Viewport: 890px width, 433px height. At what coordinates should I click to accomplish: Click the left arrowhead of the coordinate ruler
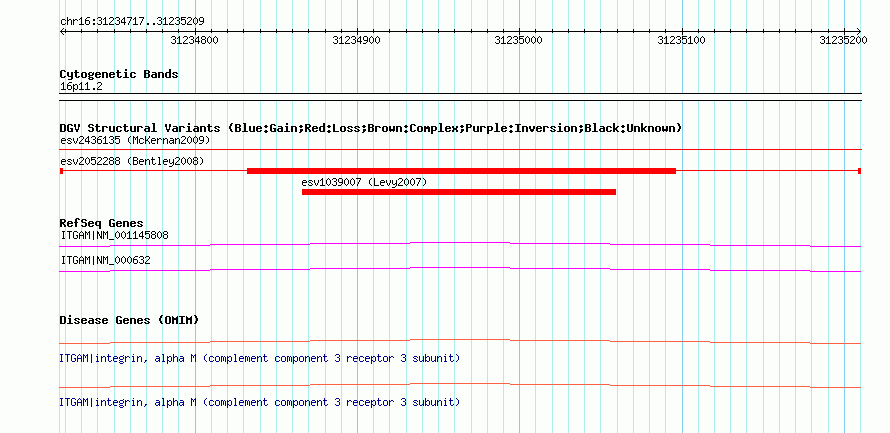pyautogui.click(x=62, y=31)
